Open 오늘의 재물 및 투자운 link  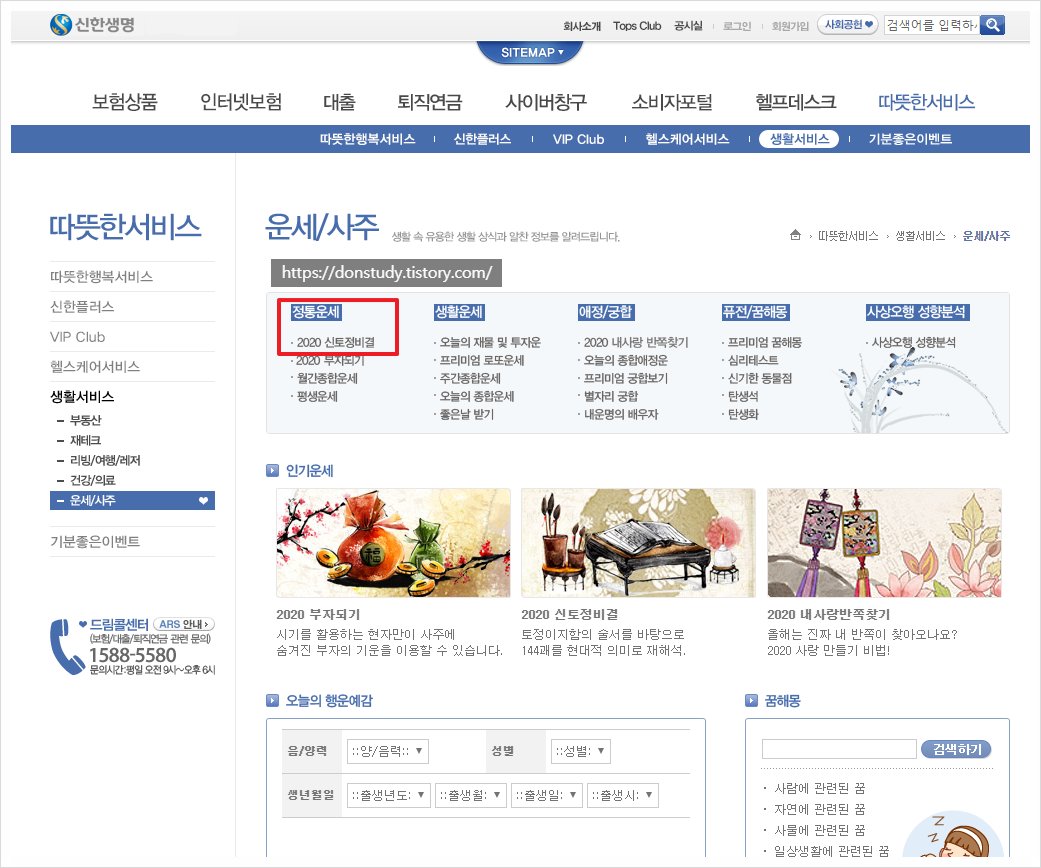tap(490, 343)
